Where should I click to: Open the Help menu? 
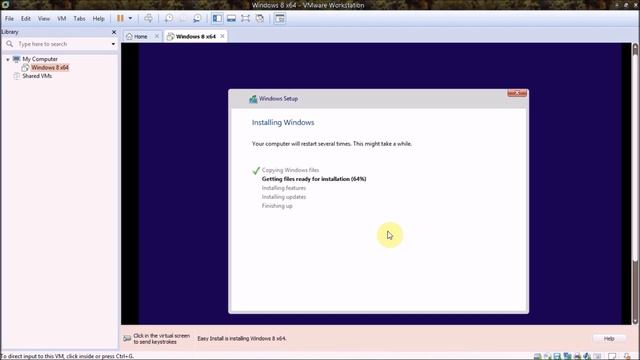point(98,19)
